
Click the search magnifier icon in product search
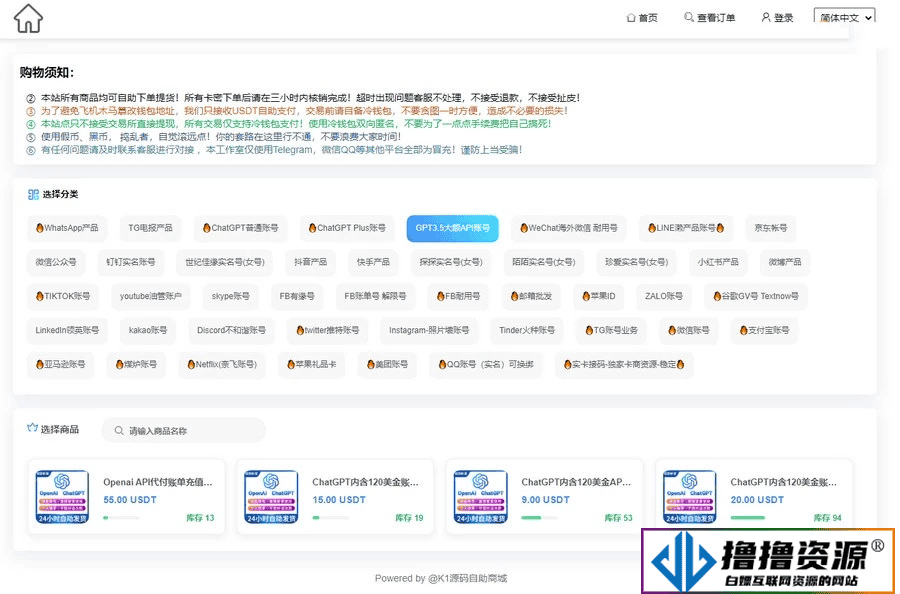(119, 430)
